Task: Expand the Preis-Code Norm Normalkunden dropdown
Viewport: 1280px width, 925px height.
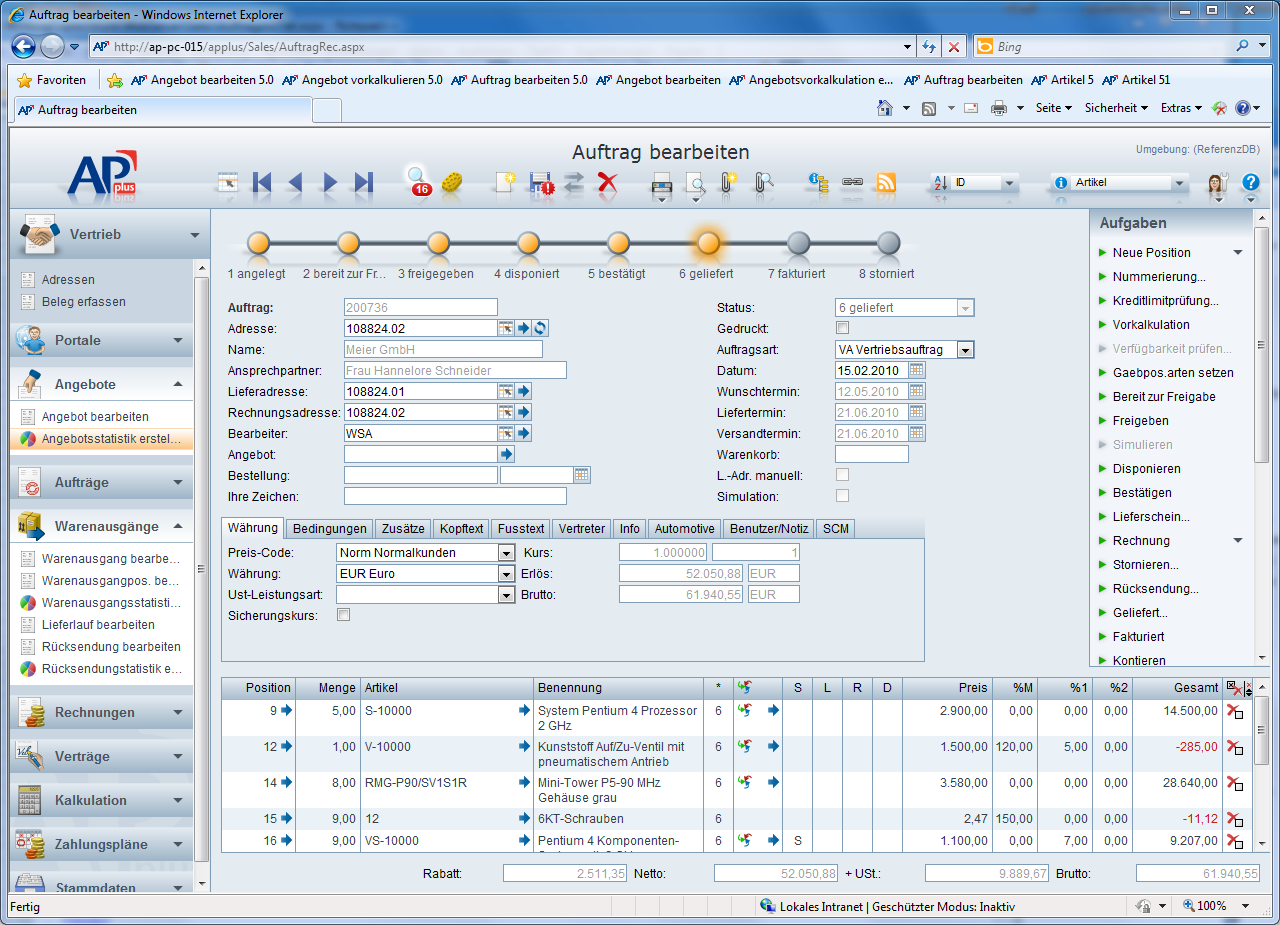Action: point(506,553)
